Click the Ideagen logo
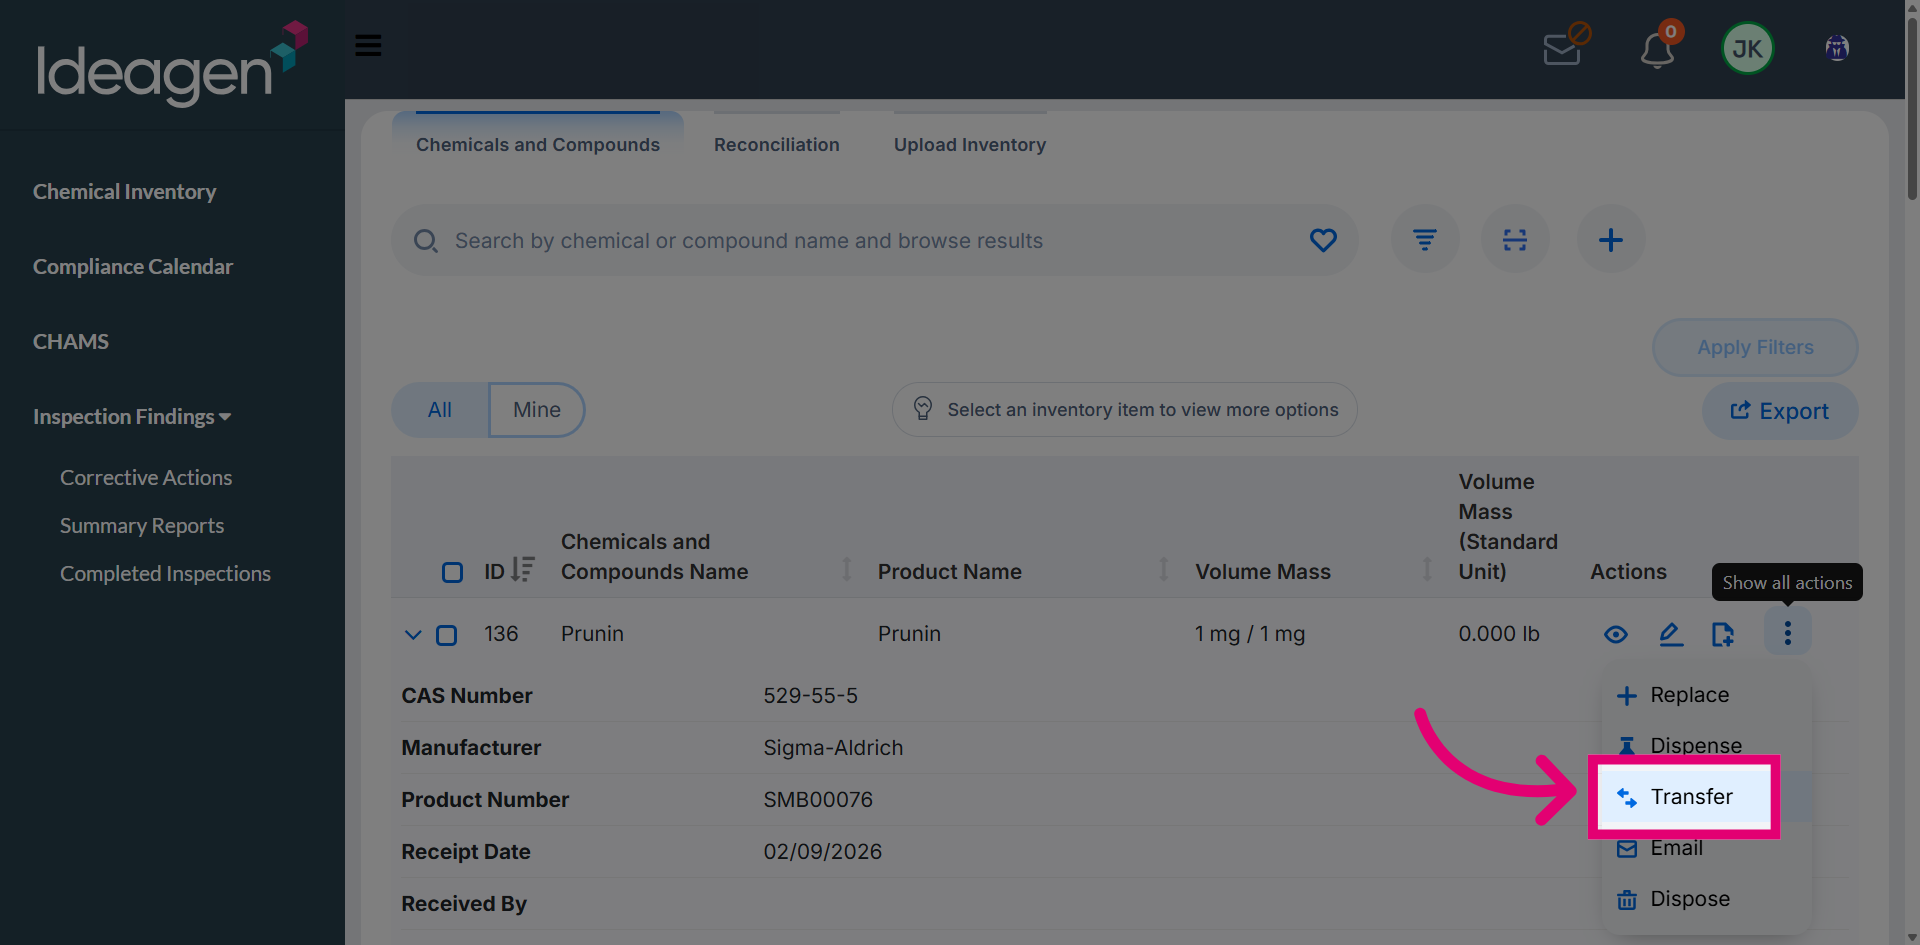Viewport: 1920px width, 945px height. coord(172,64)
